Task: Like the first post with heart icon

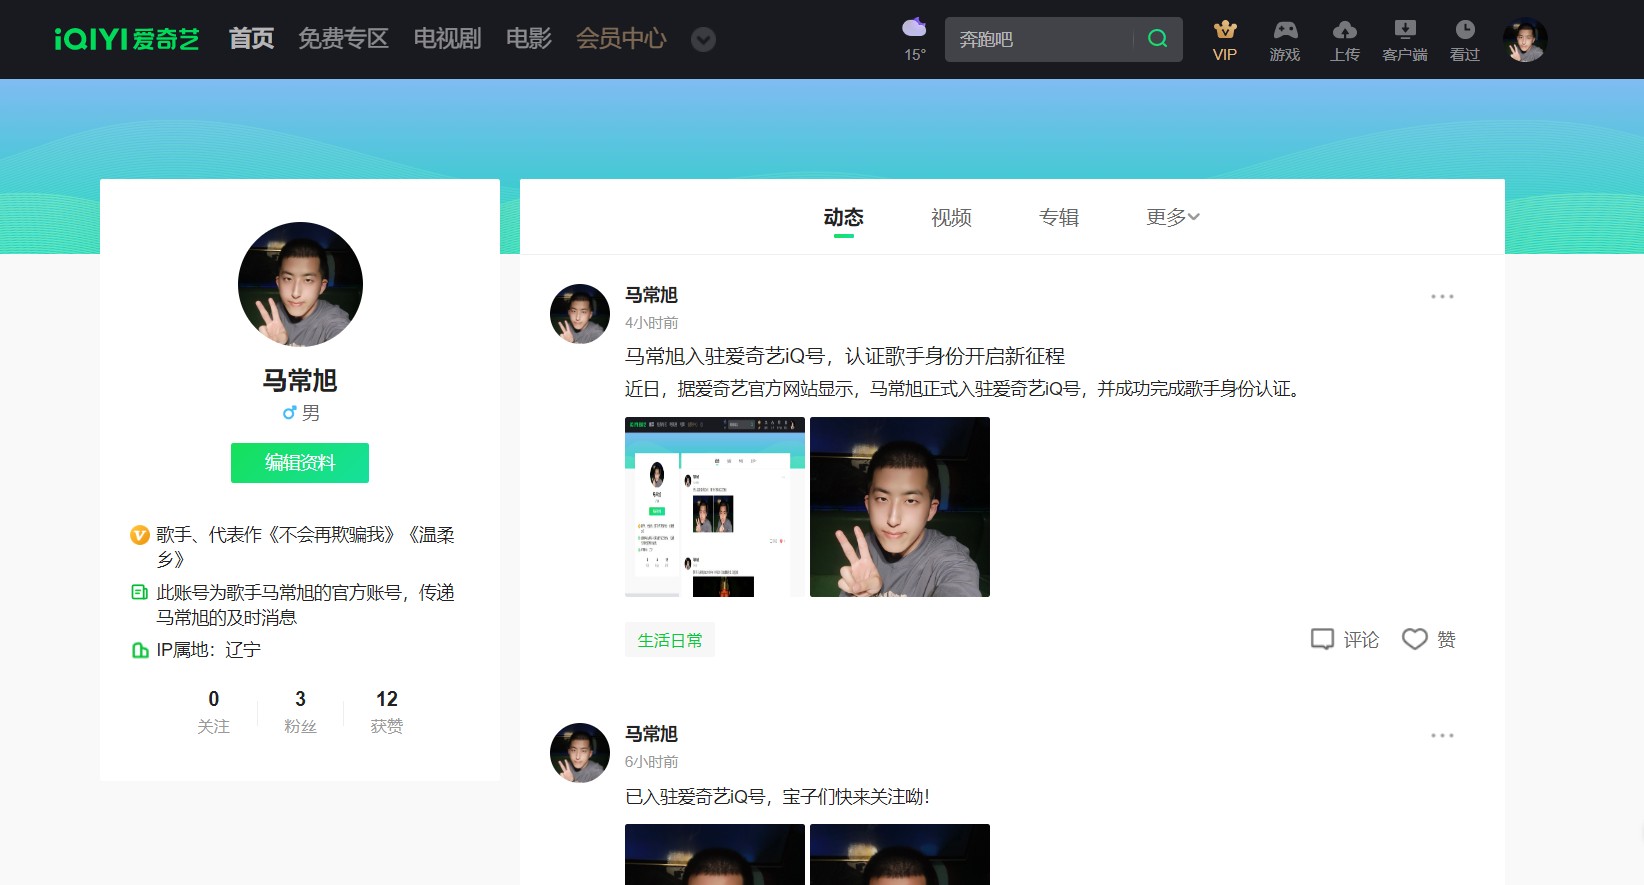Action: click(1414, 639)
